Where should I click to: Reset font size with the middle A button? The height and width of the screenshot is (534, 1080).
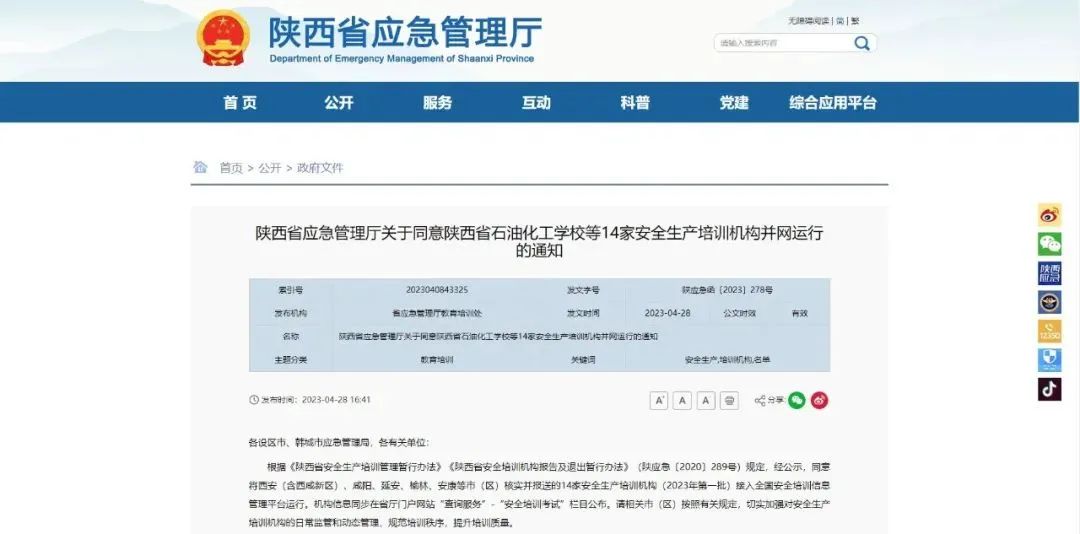point(683,400)
